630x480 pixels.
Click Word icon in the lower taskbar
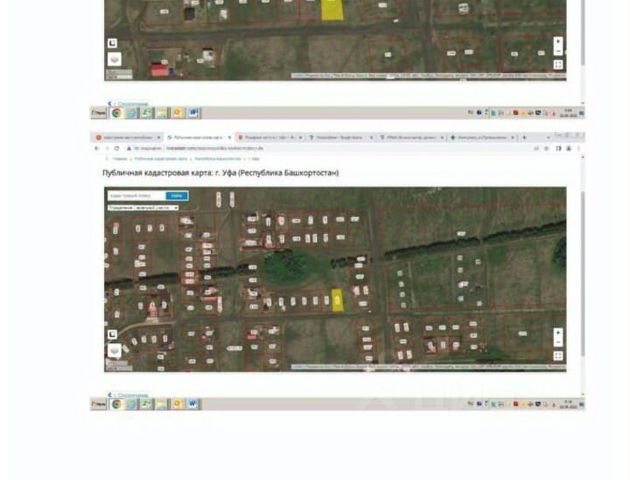[x=193, y=404]
